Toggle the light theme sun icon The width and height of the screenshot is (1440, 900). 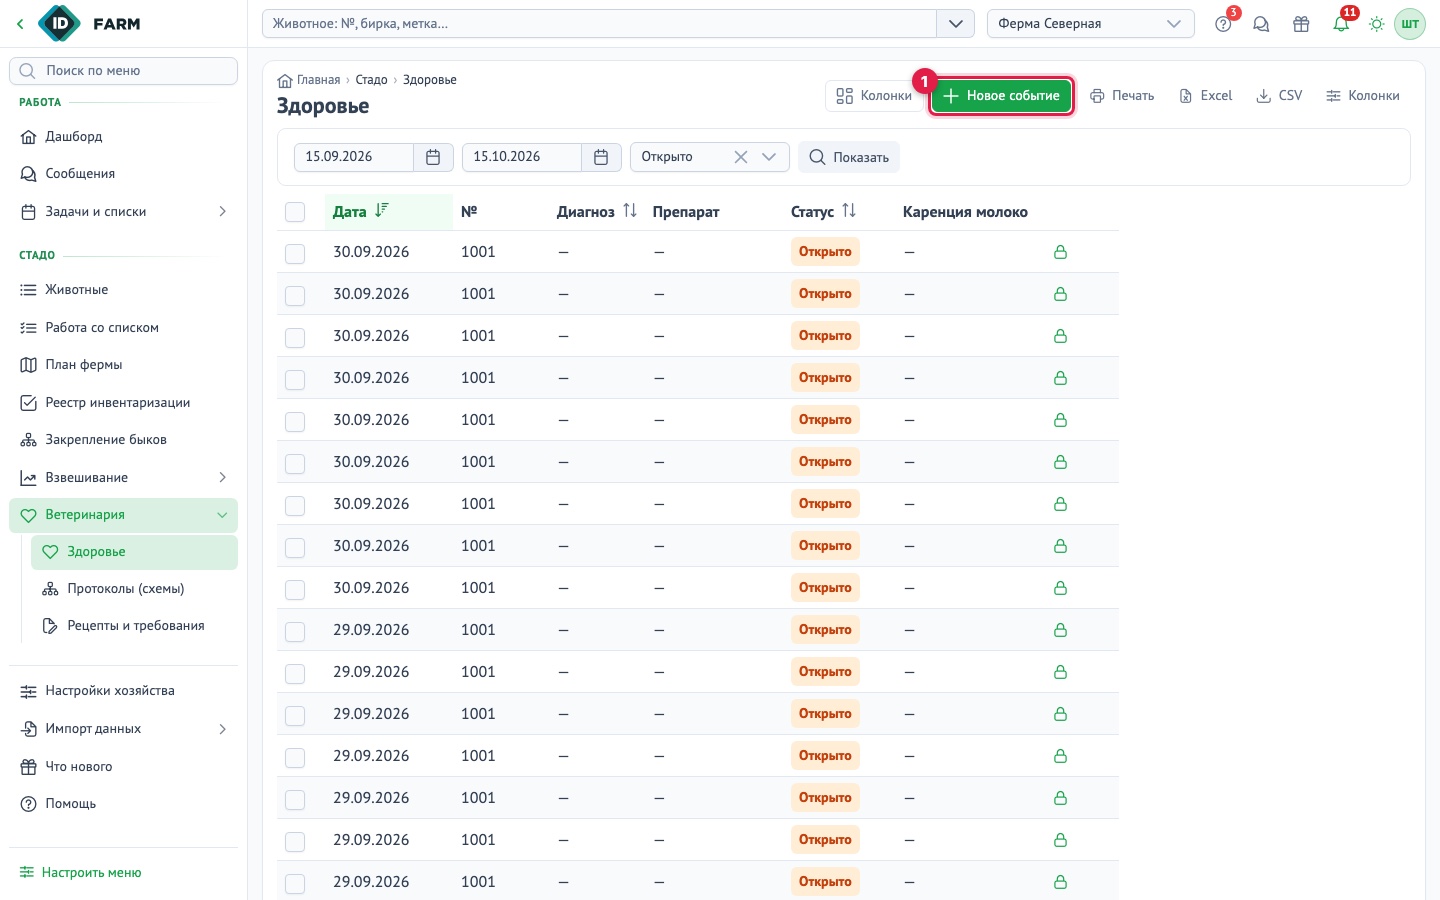[1377, 24]
